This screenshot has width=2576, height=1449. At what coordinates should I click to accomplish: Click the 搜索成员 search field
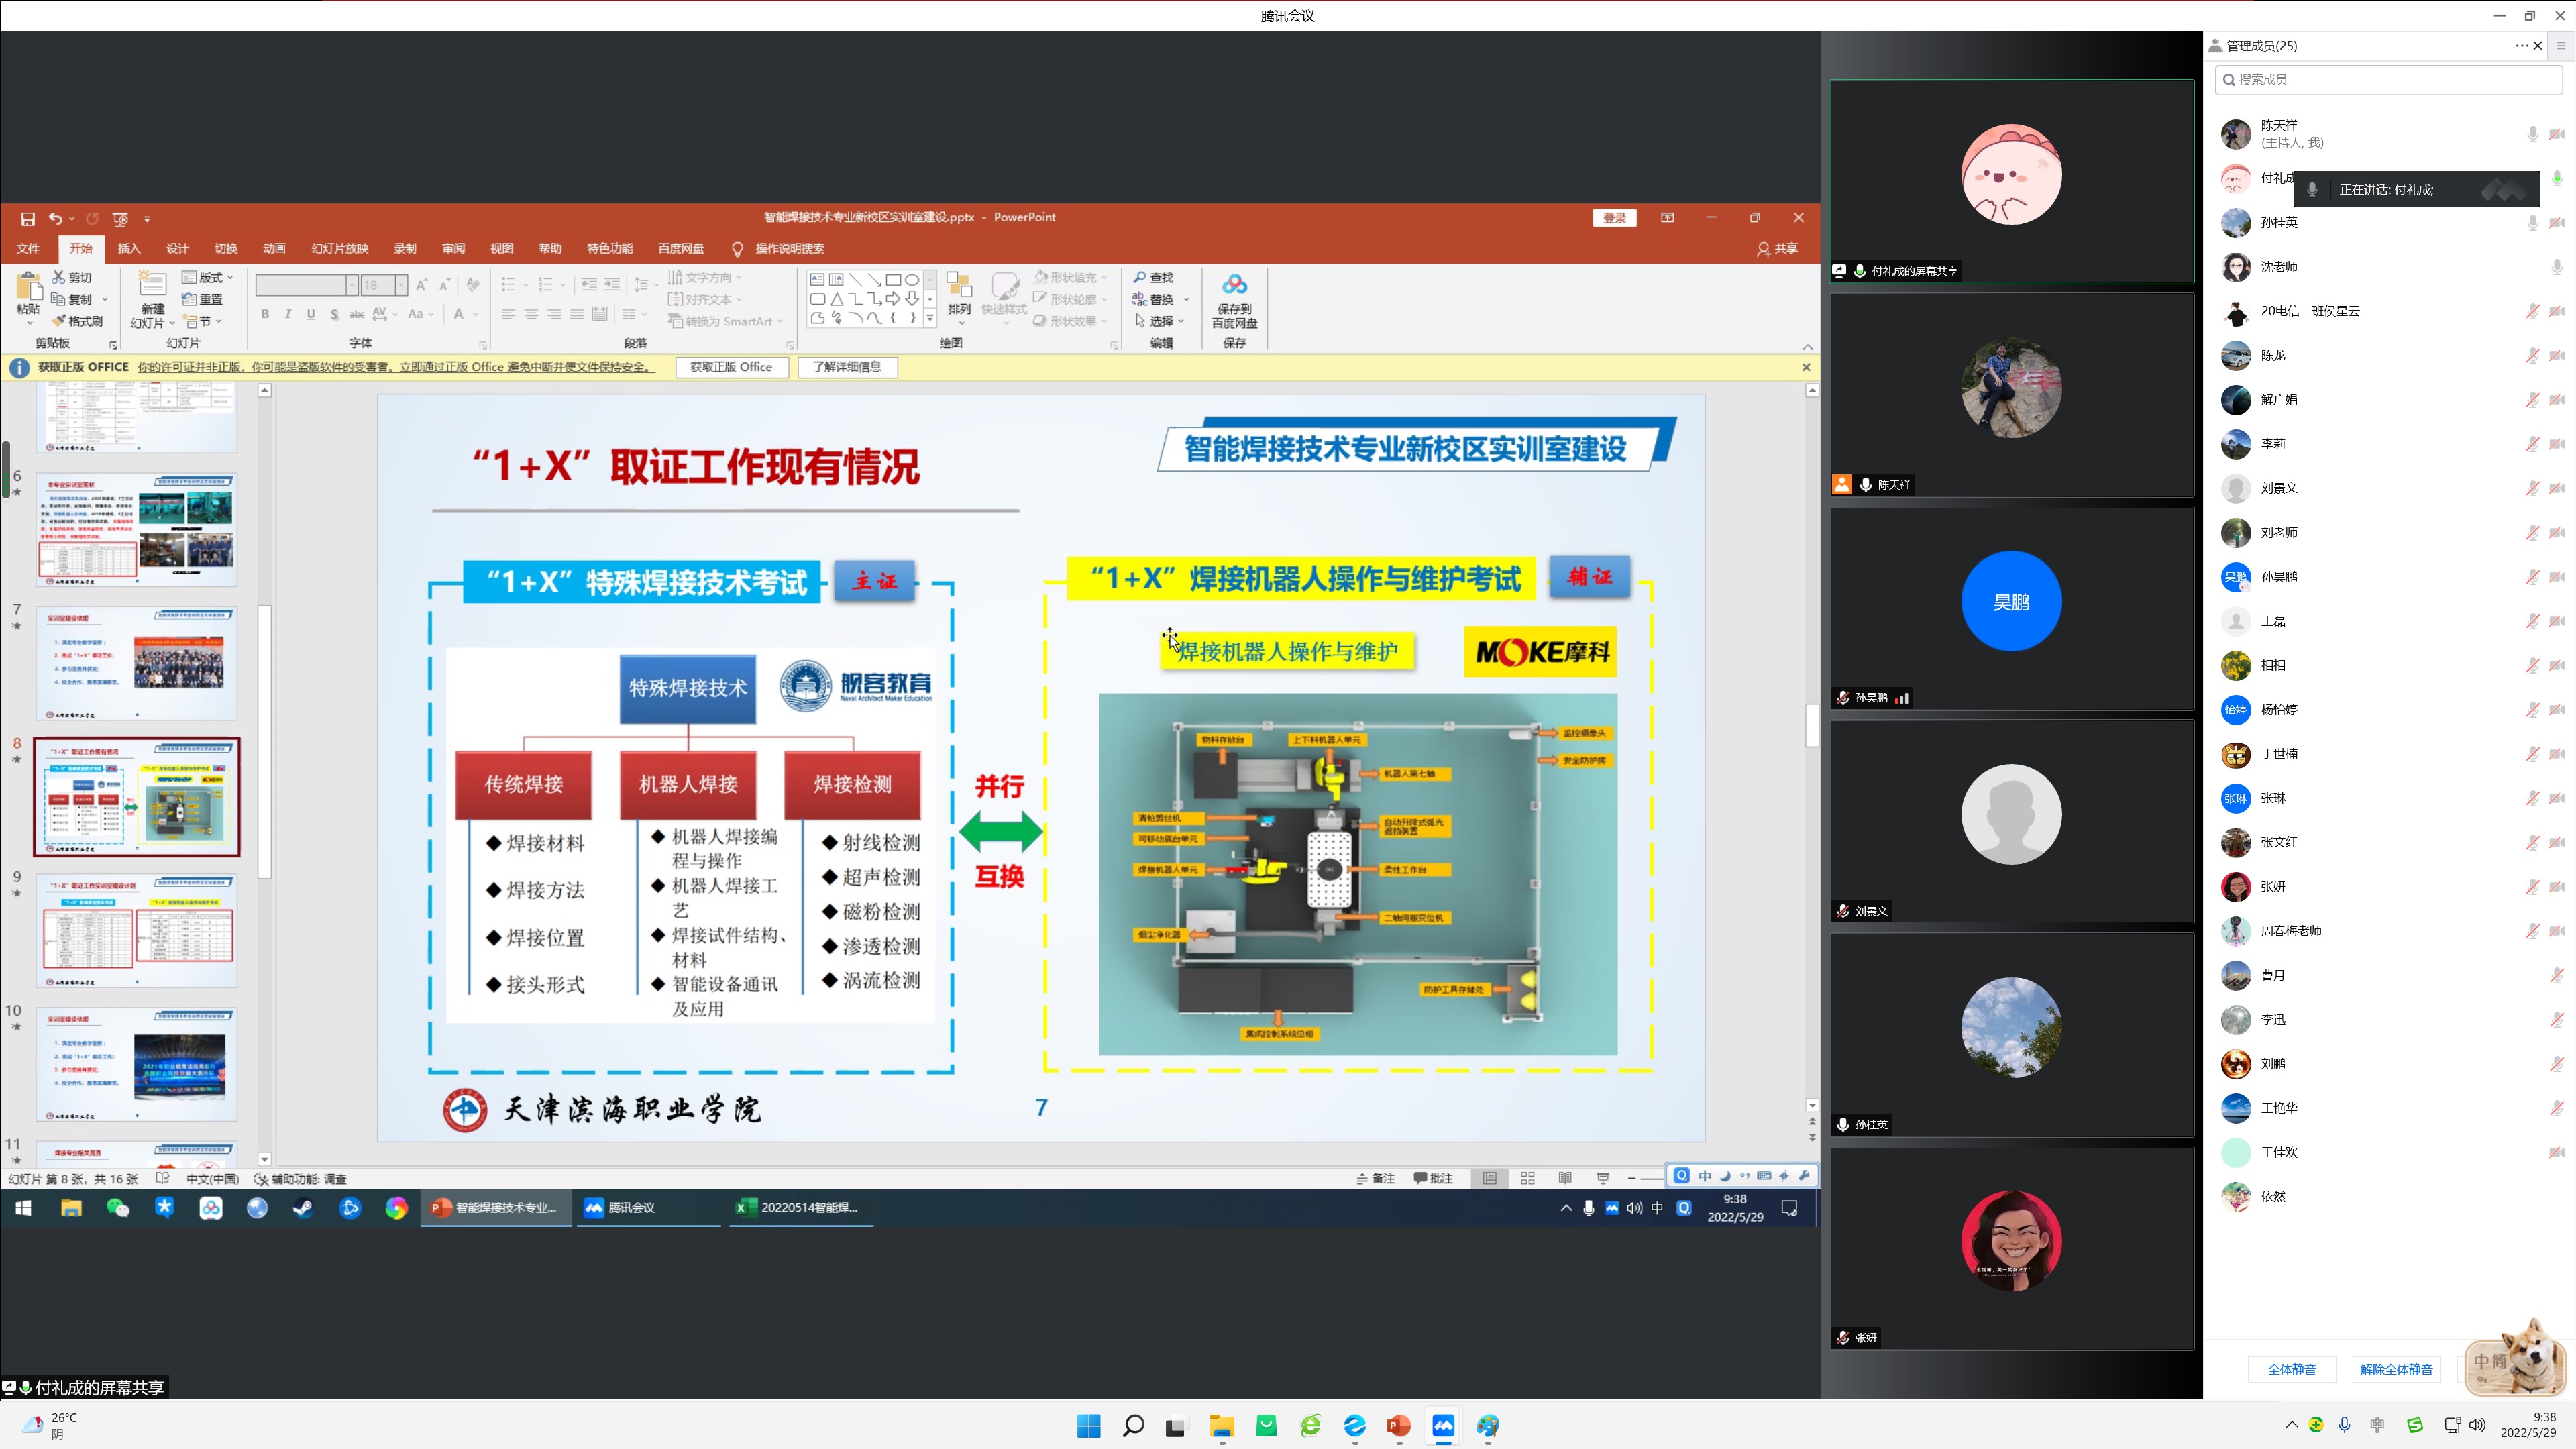click(2388, 79)
